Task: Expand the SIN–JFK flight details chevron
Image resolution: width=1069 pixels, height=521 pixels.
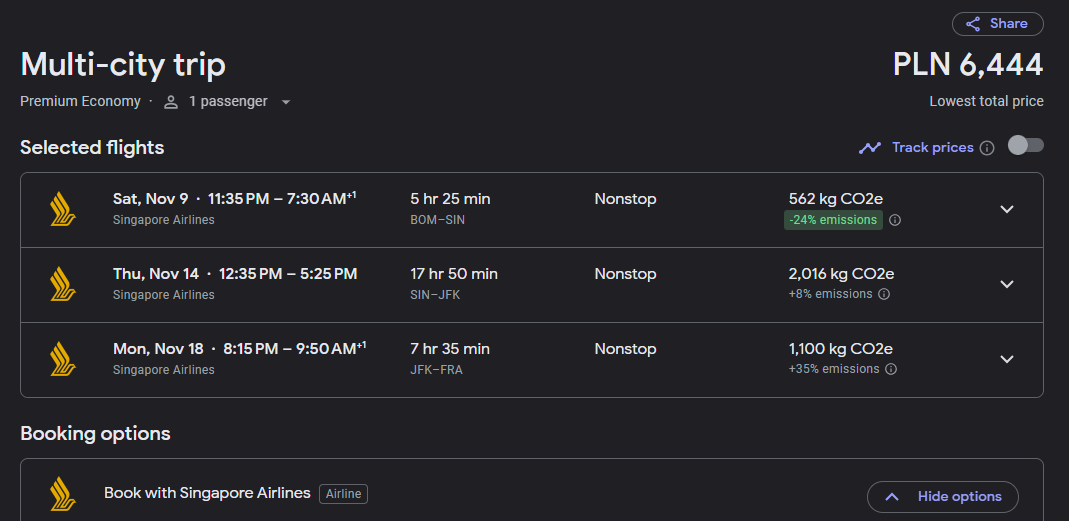Action: (1007, 284)
